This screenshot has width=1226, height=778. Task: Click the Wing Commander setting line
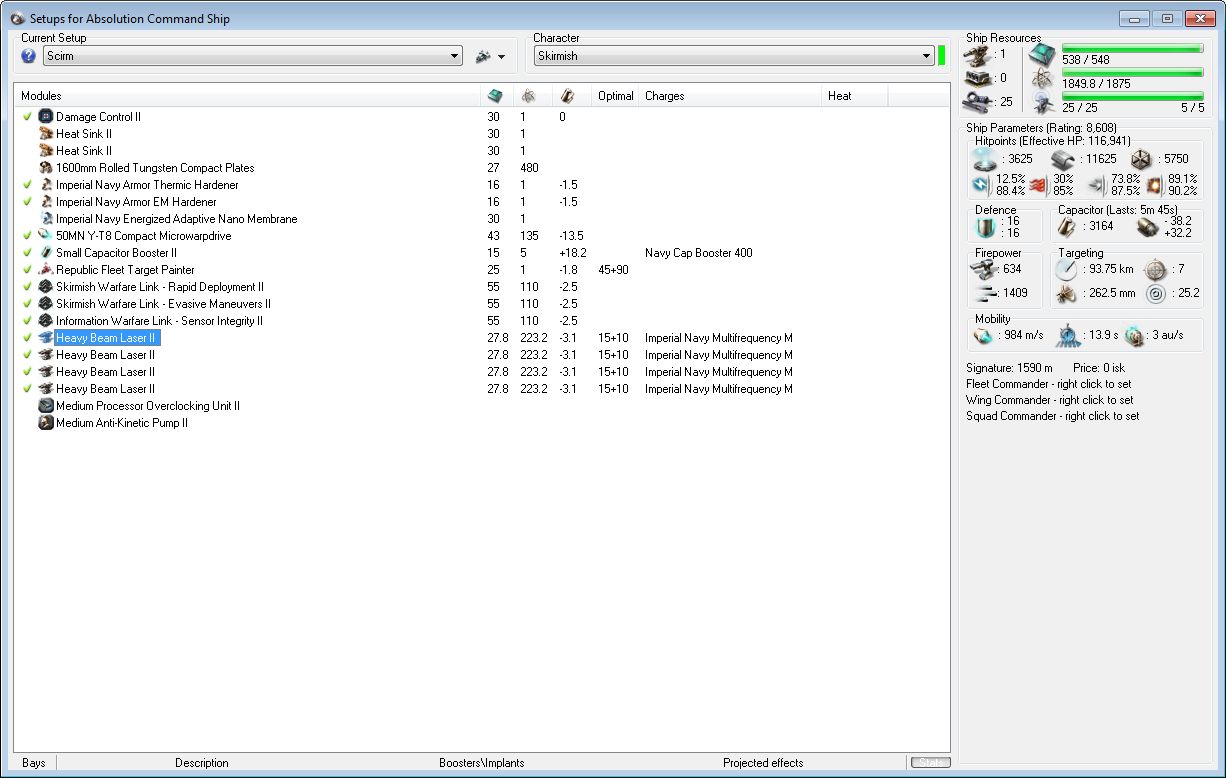[1050, 400]
